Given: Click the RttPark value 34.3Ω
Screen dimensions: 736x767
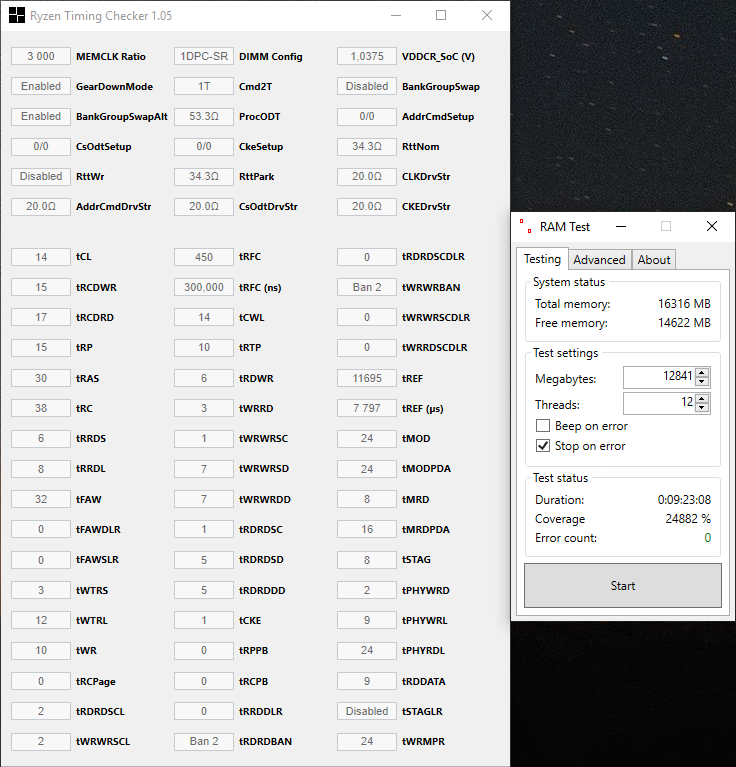Looking at the screenshot, I should pyautogui.click(x=204, y=176).
